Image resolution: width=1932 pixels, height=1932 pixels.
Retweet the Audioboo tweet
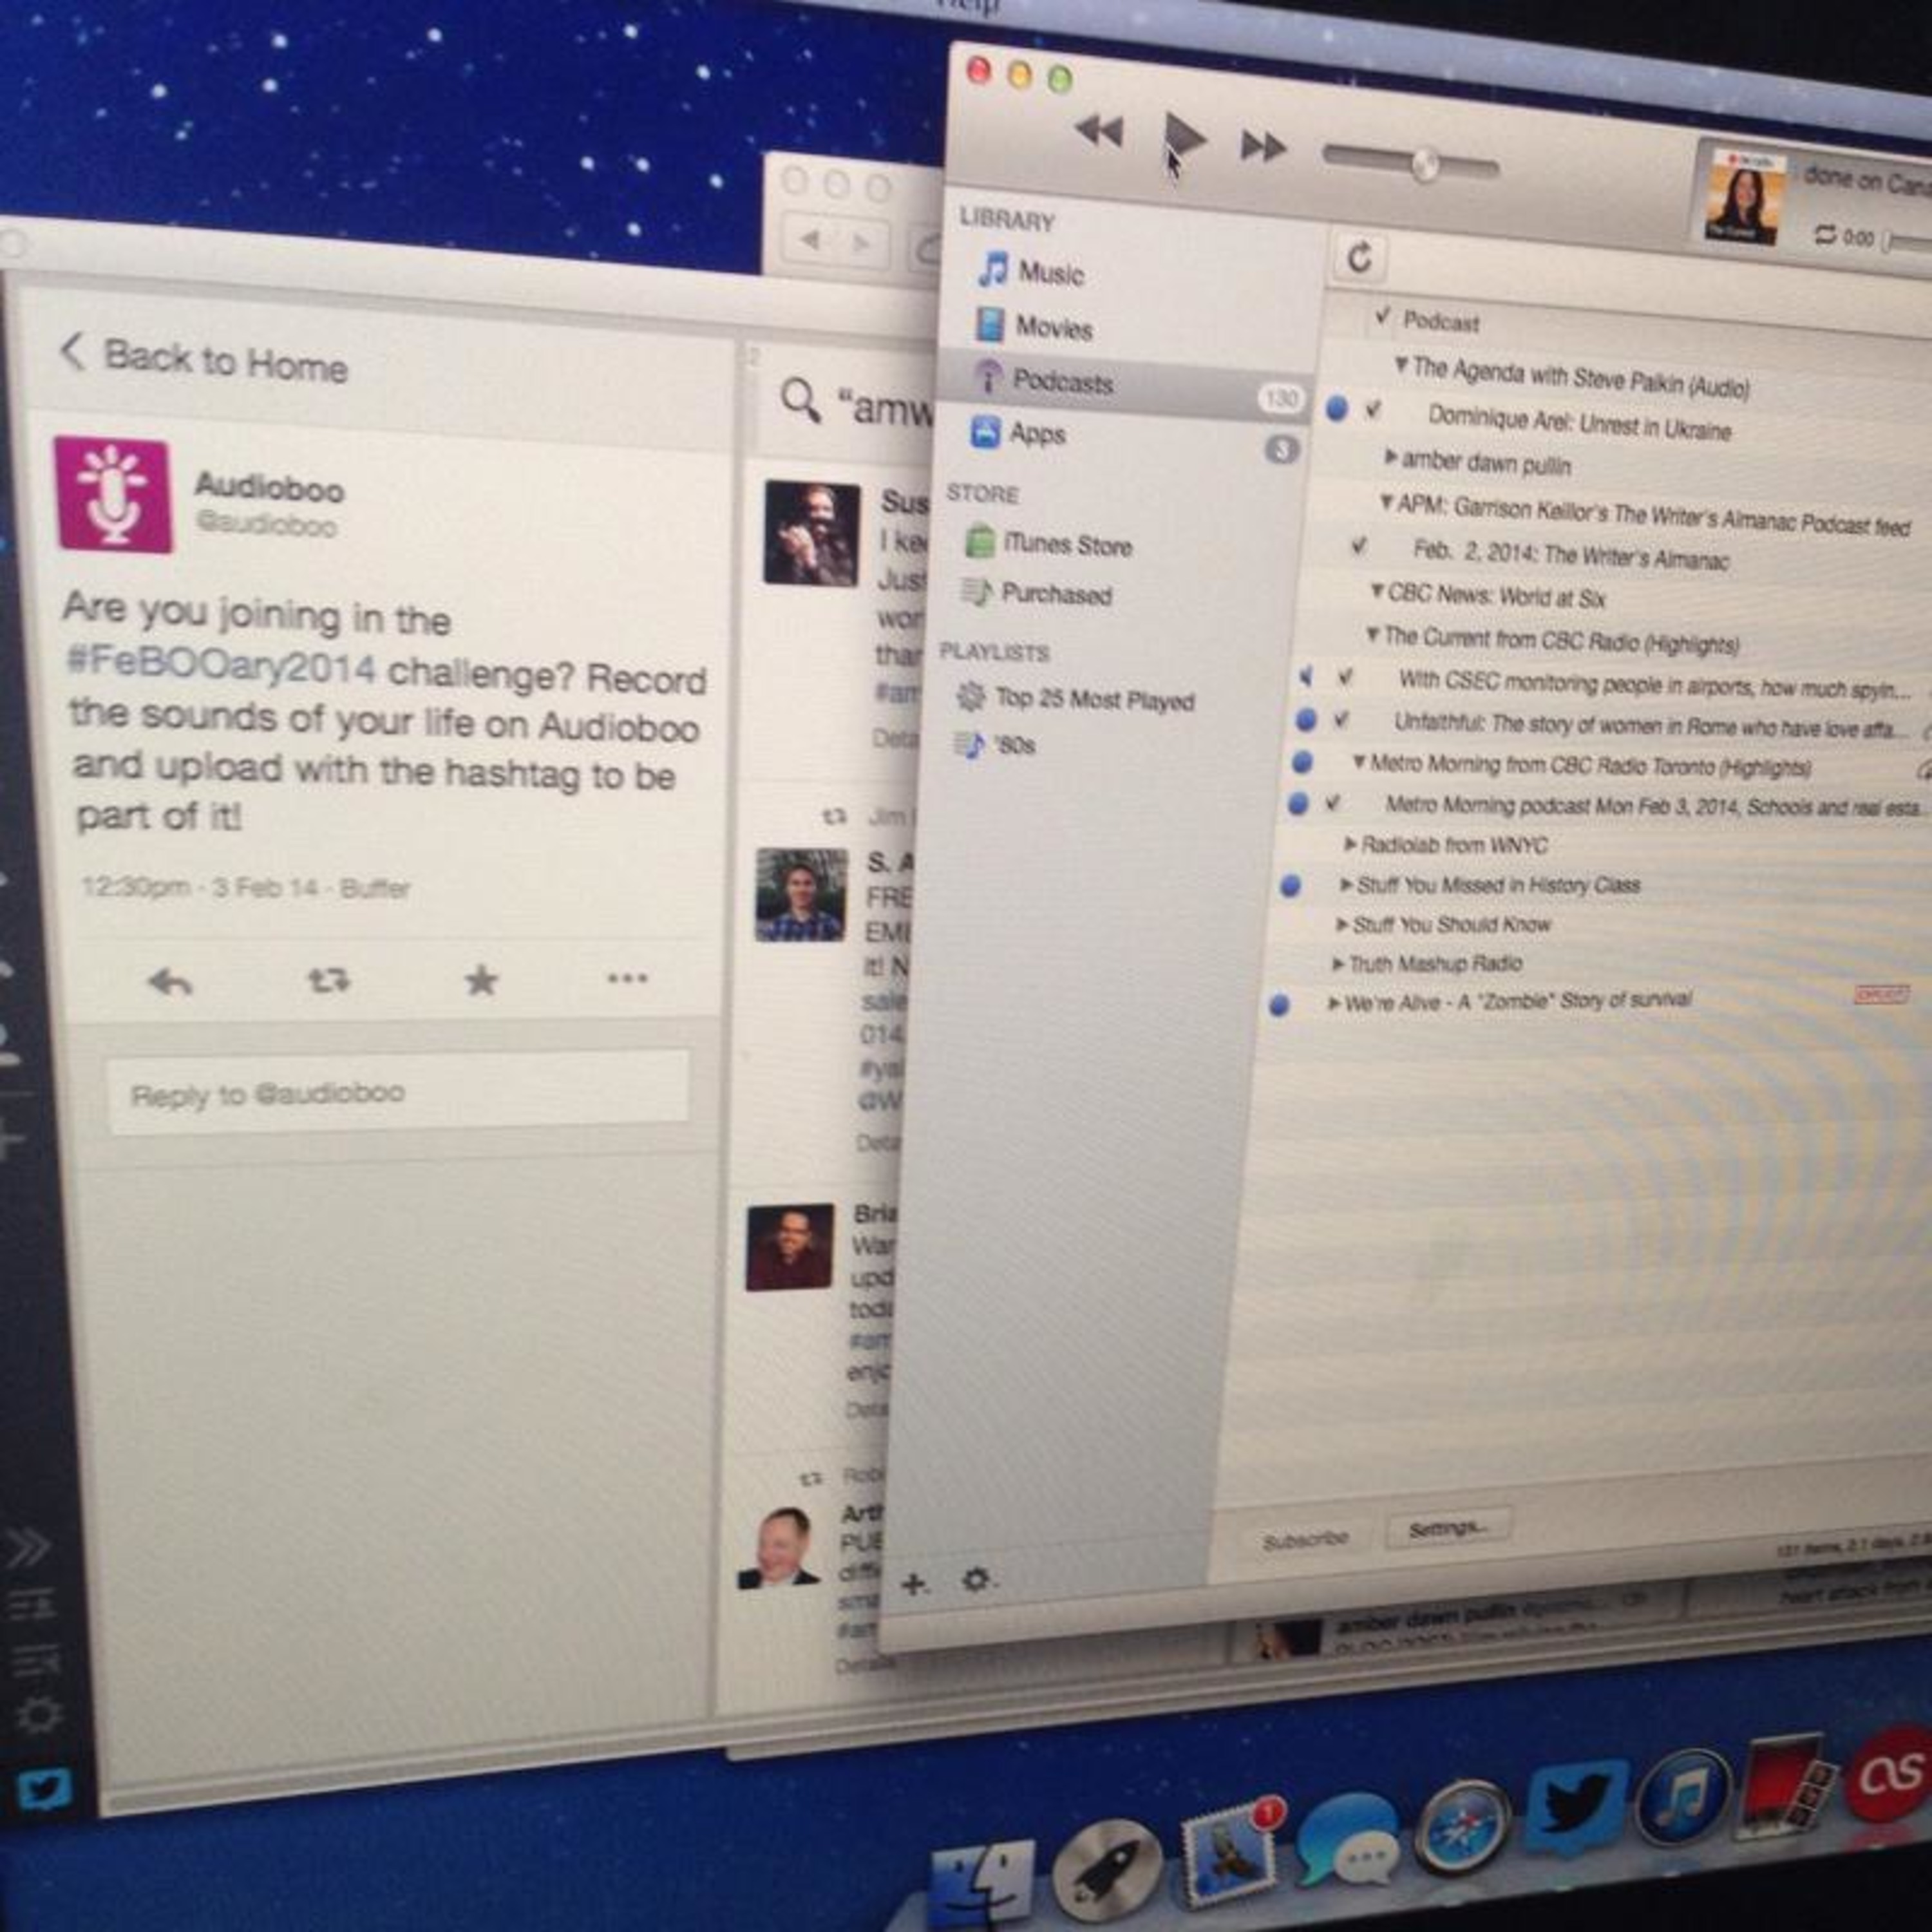click(x=328, y=980)
